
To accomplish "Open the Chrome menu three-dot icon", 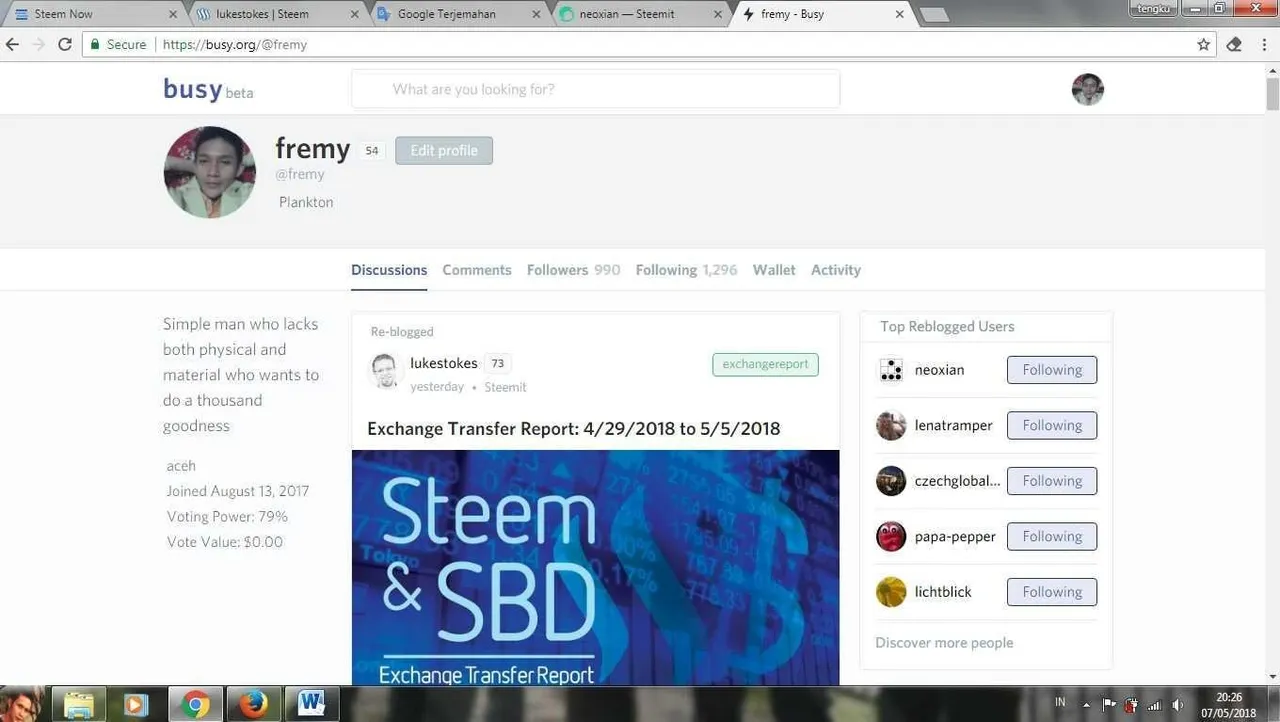I will click(1263, 44).
